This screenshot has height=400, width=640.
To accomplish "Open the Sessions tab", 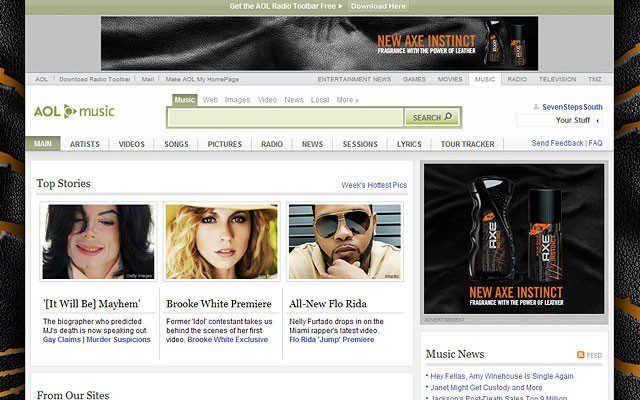I will (x=360, y=144).
